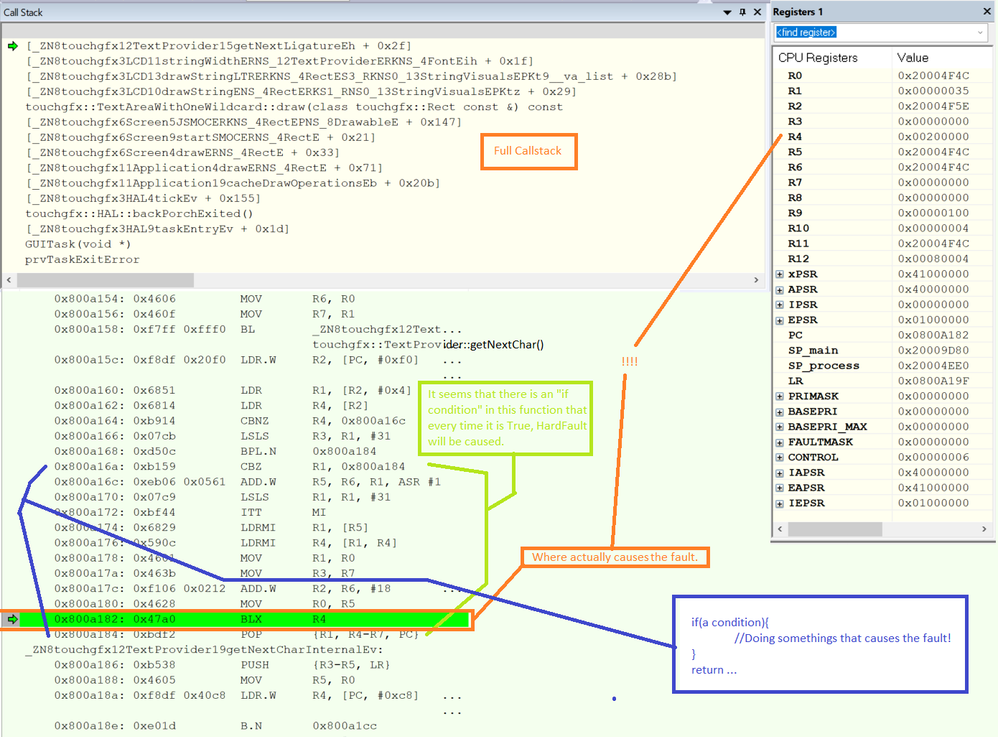Select R12 register value 0x00080004

[933, 259]
